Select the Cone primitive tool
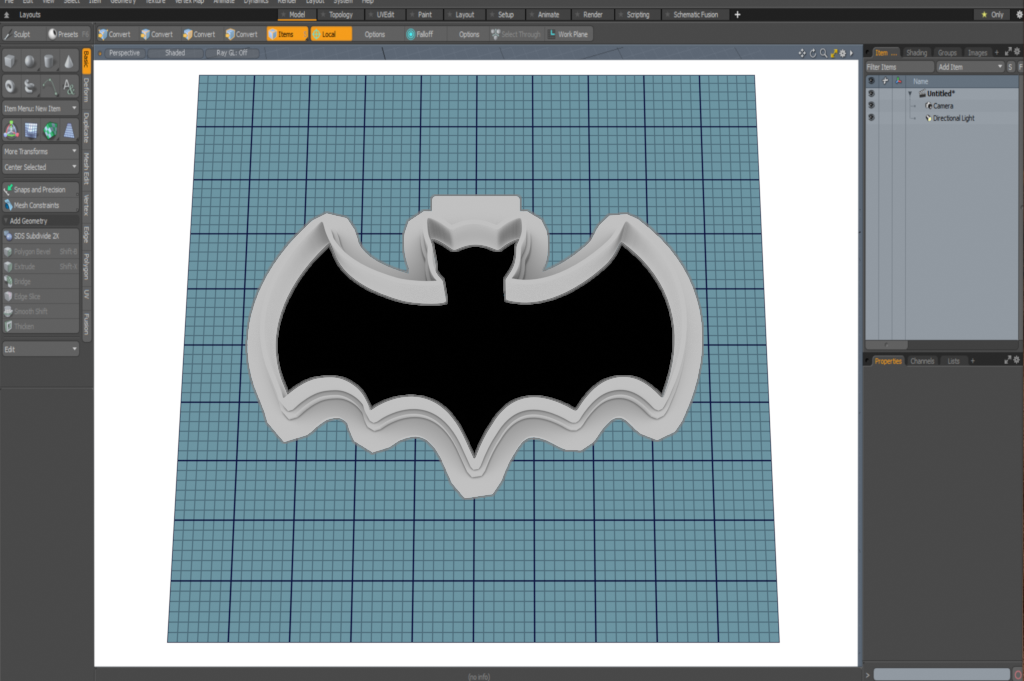 pos(68,61)
